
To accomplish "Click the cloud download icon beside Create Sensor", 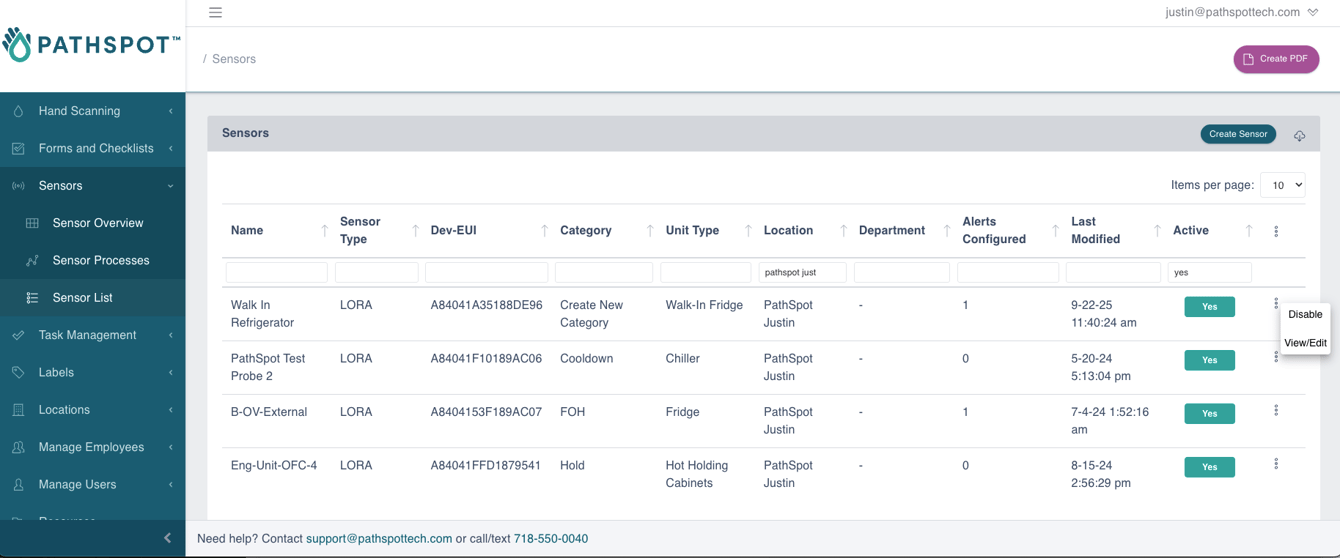I will click(1299, 135).
